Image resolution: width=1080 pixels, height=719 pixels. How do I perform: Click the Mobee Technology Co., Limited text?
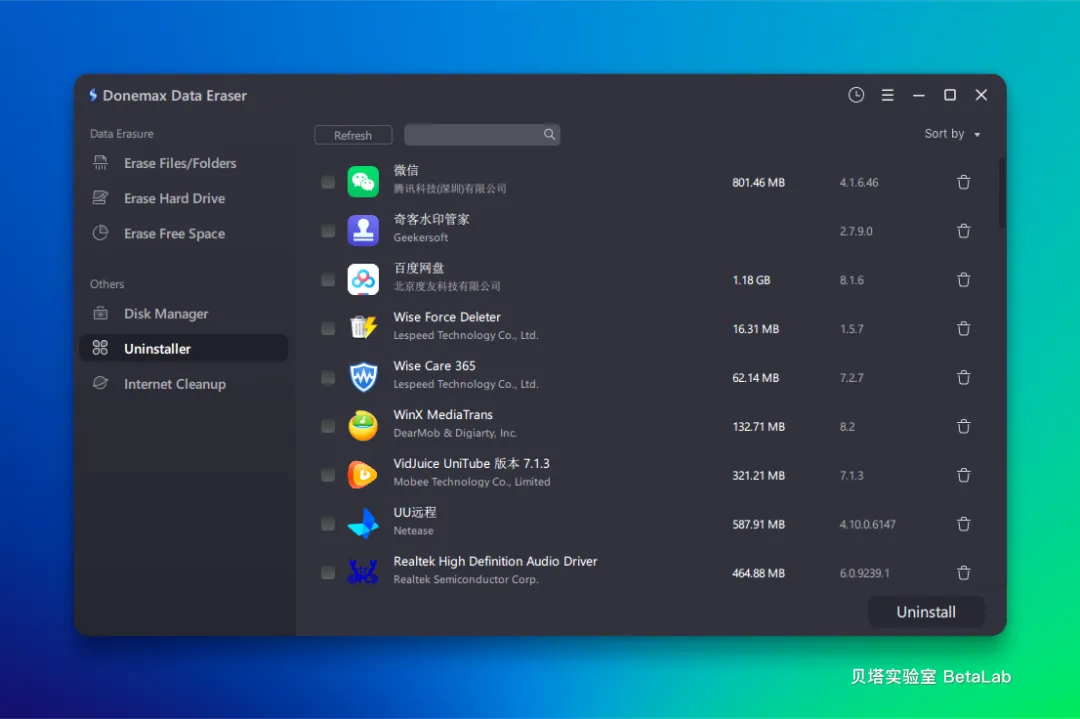tap(472, 481)
